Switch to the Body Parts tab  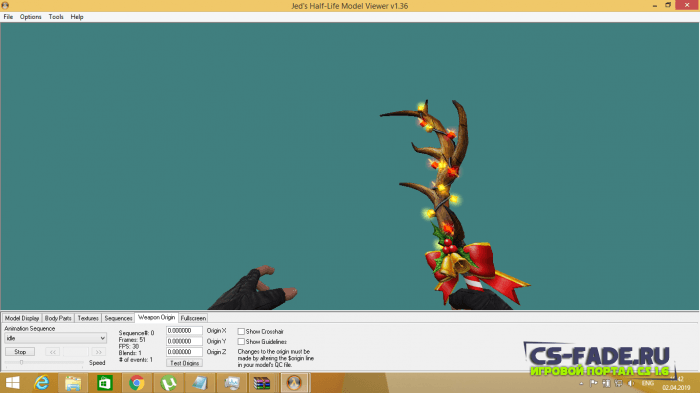tap(58, 318)
